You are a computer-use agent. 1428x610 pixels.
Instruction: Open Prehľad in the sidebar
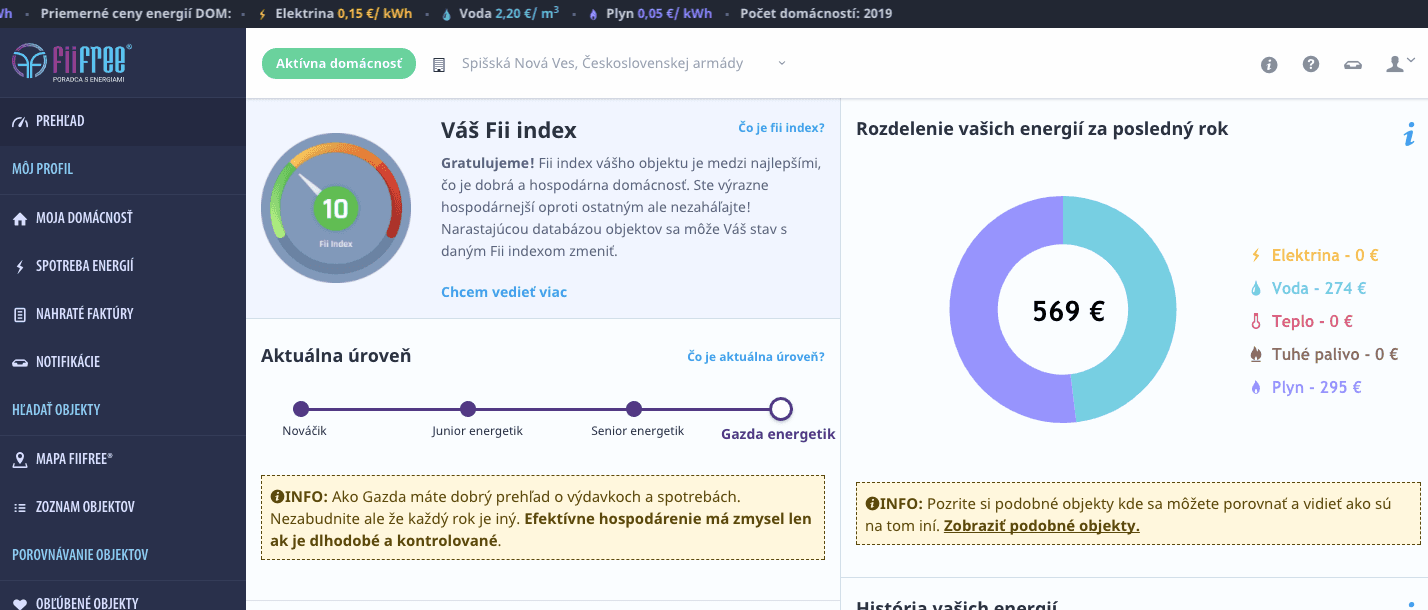60,121
